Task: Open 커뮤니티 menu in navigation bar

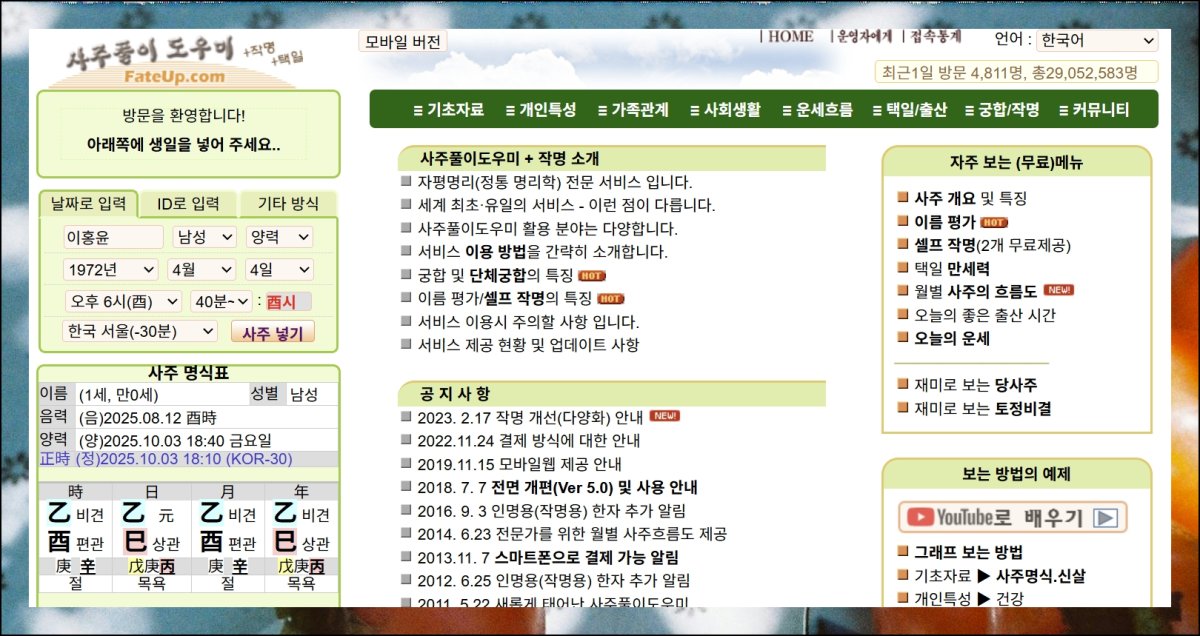Action: [1094, 110]
